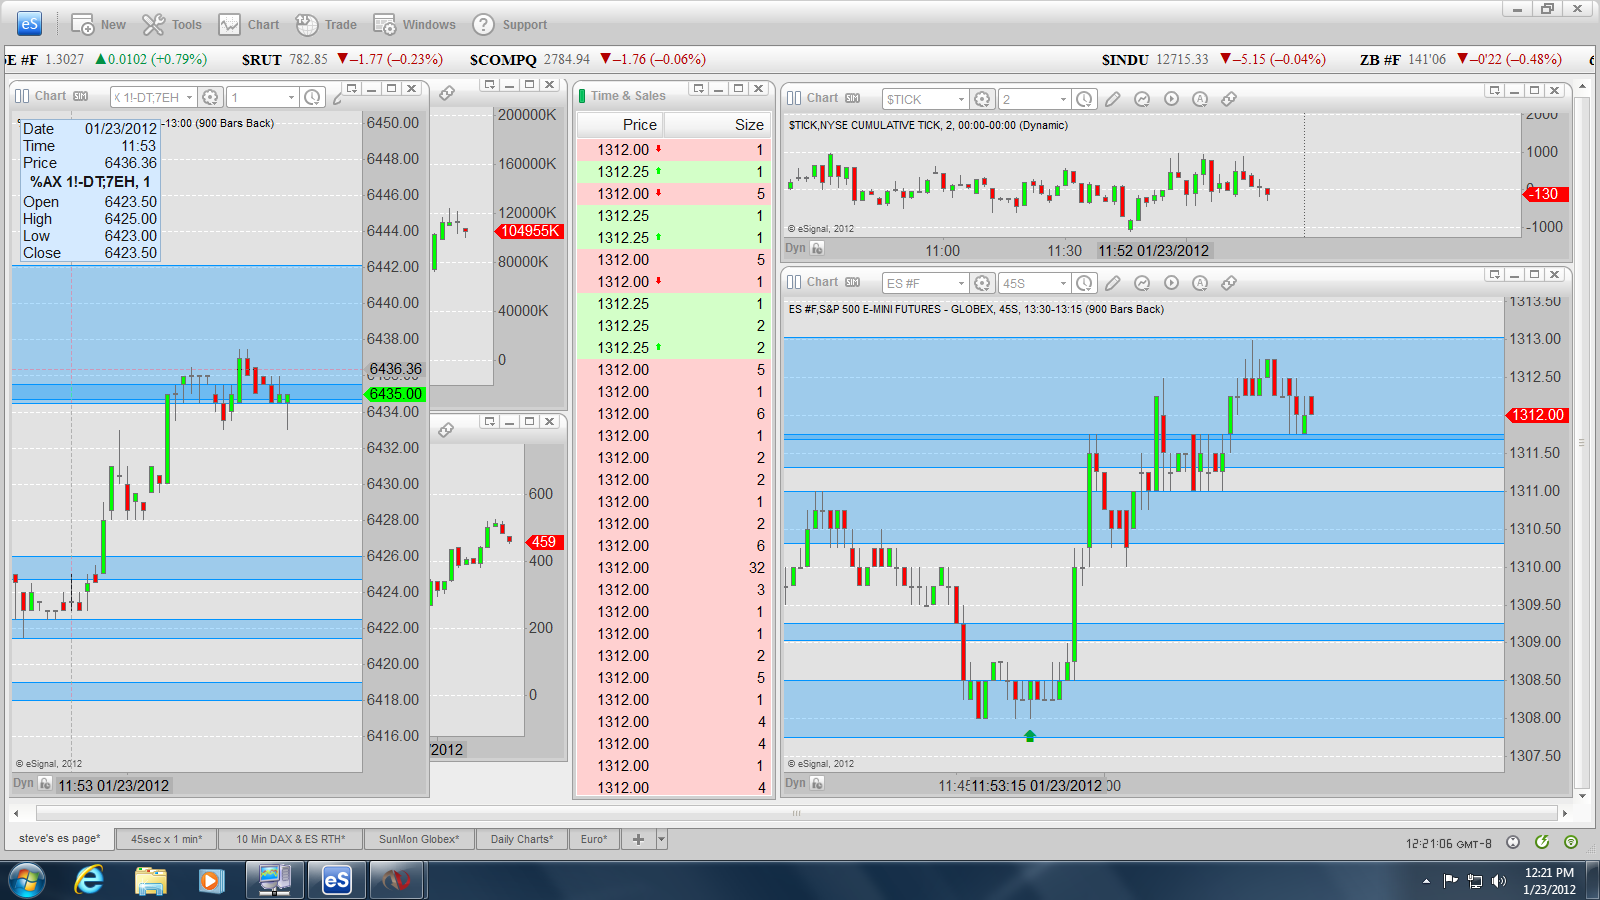
Task: Expand 45S interval dropdown
Action: 1063,283
